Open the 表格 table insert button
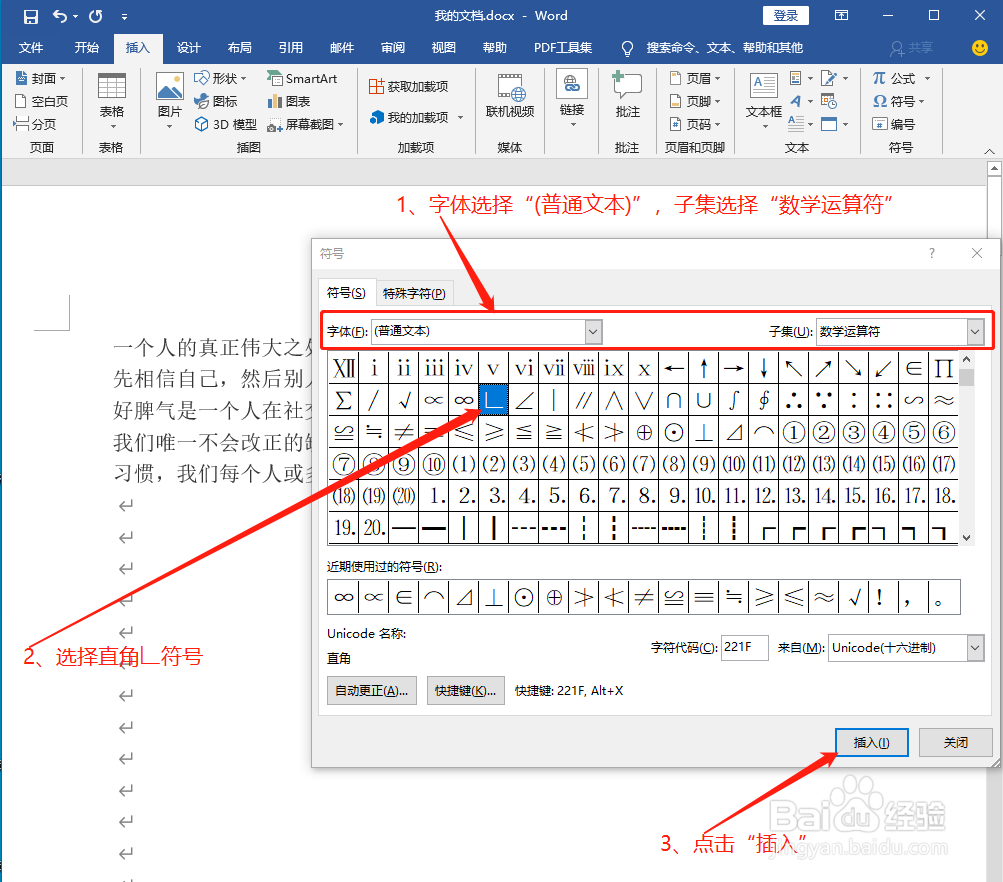 tap(112, 100)
